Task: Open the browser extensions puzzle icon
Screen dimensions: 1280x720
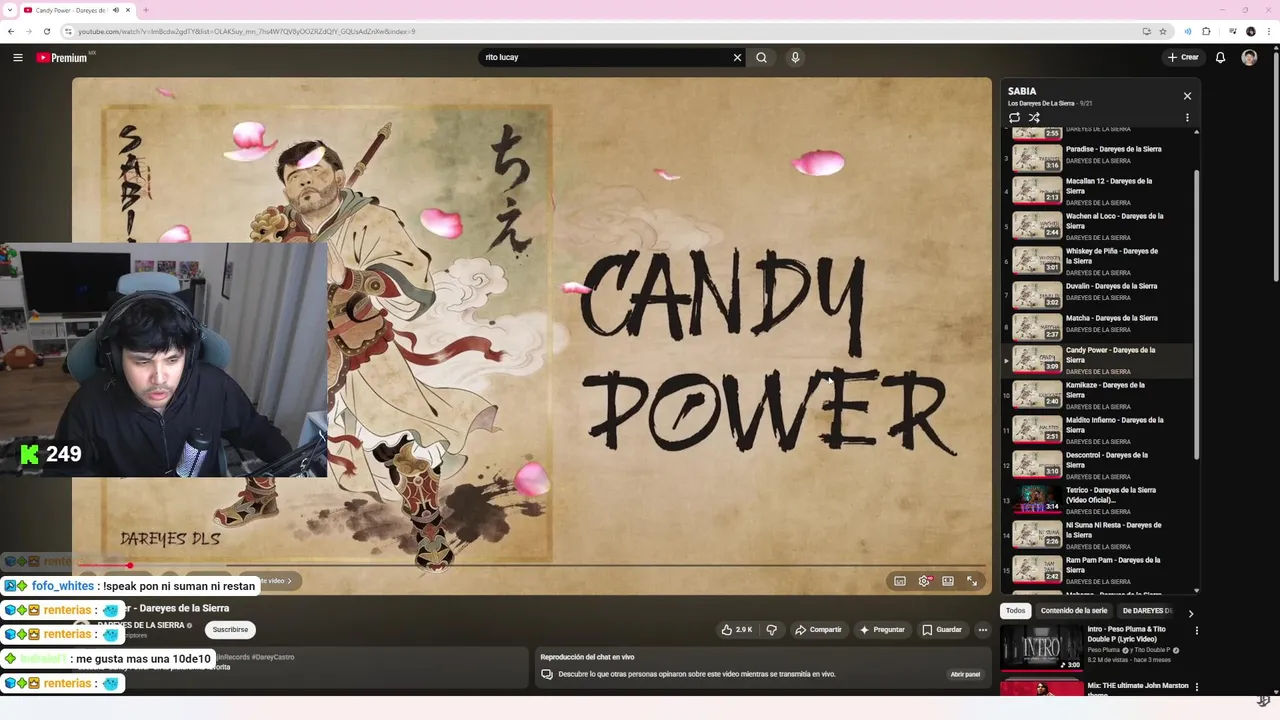Action: click(1207, 31)
